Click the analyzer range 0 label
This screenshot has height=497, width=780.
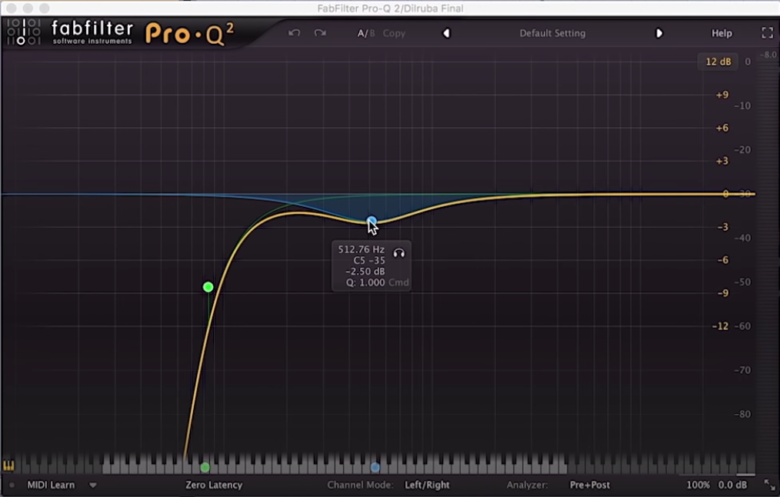[x=747, y=62]
